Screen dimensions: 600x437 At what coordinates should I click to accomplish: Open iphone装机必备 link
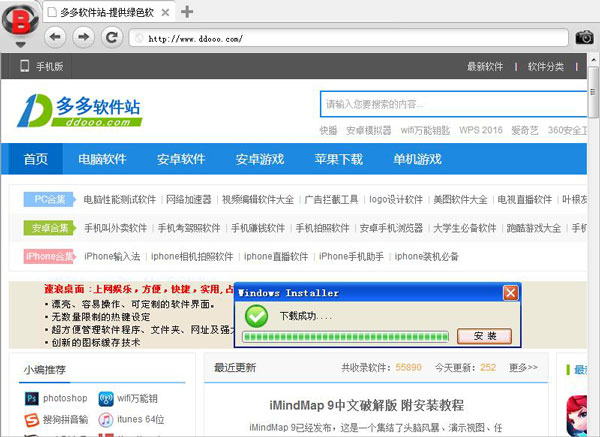426,256
